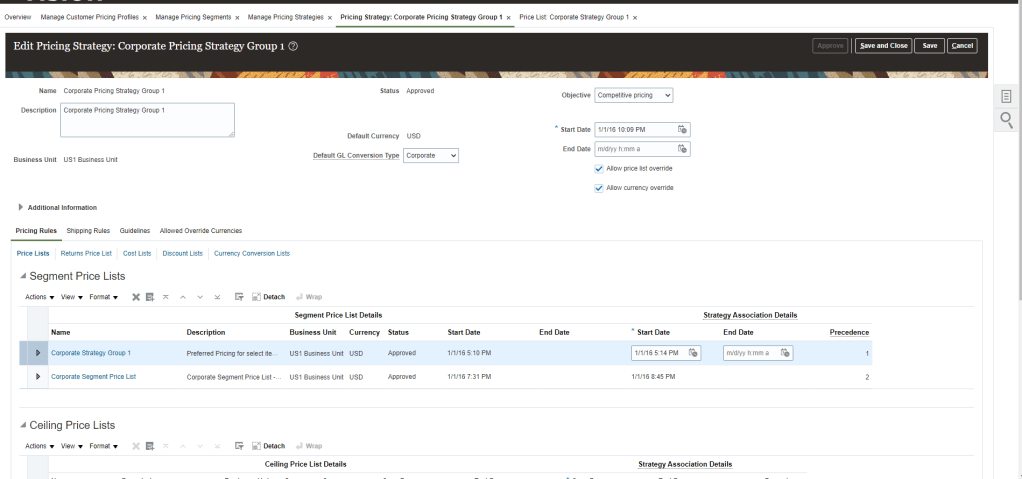
Task: Click into the Description text area
Action: (147, 119)
